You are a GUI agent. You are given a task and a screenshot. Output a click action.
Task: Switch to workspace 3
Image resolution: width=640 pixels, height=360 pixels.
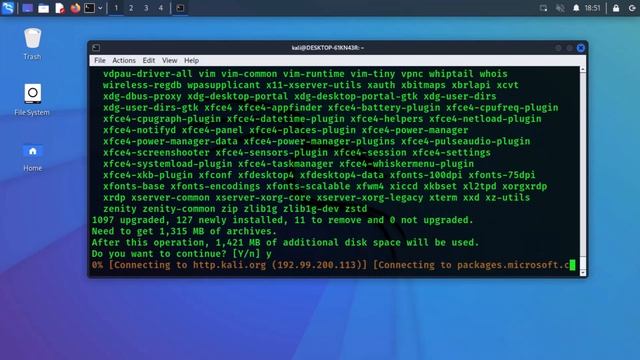tap(146, 8)
